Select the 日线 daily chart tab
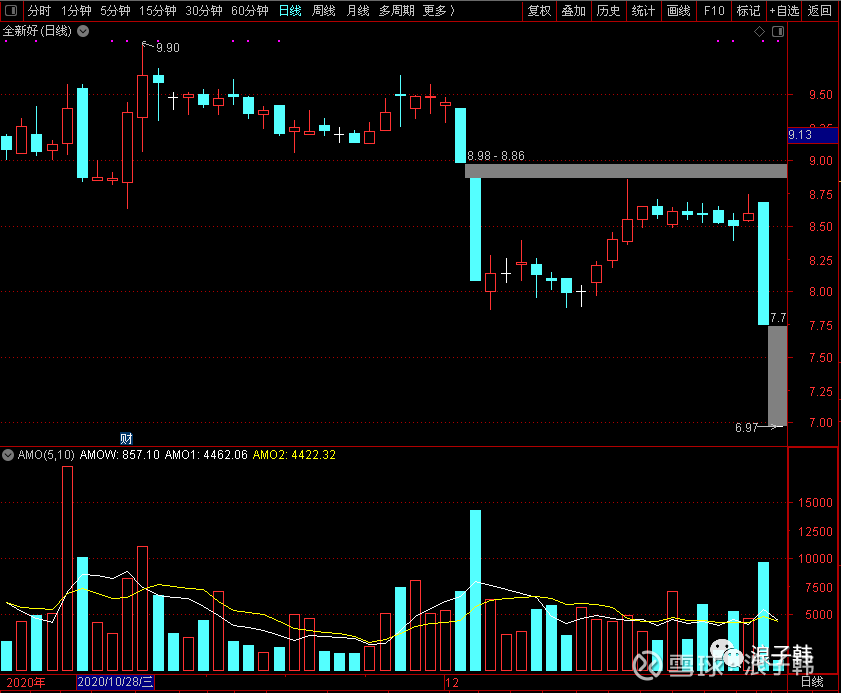The height and width of the screenshot is (693, 841). tap(290, 11)
